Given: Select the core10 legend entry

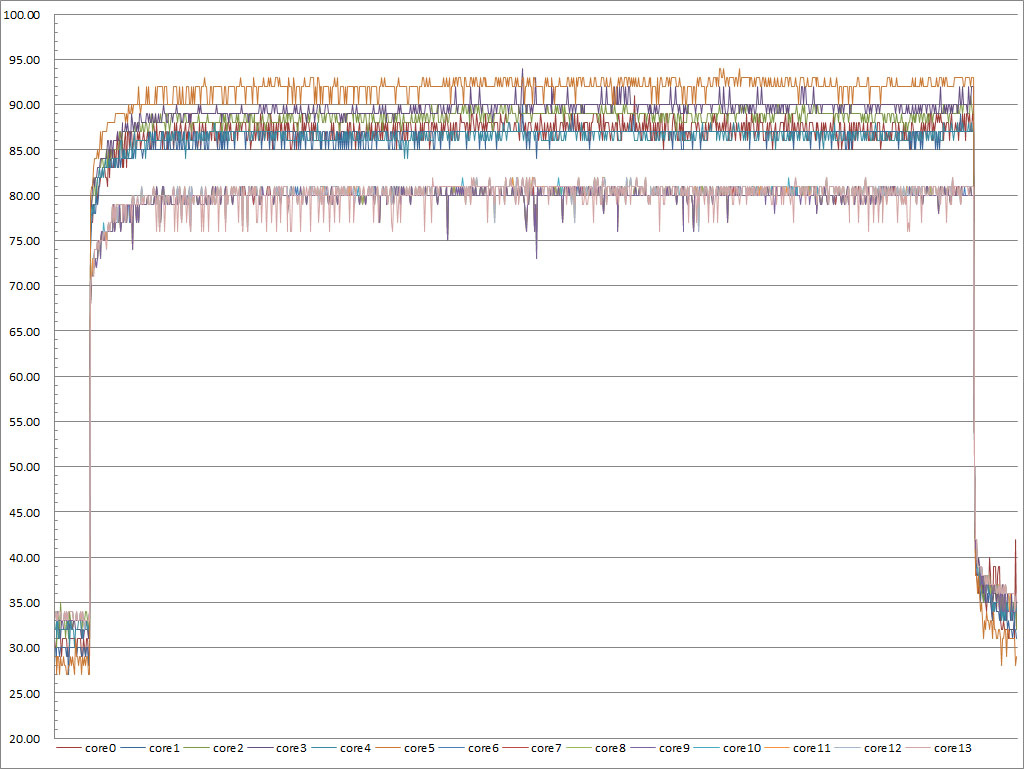Looking at the screenshot, I should point(727,748).
